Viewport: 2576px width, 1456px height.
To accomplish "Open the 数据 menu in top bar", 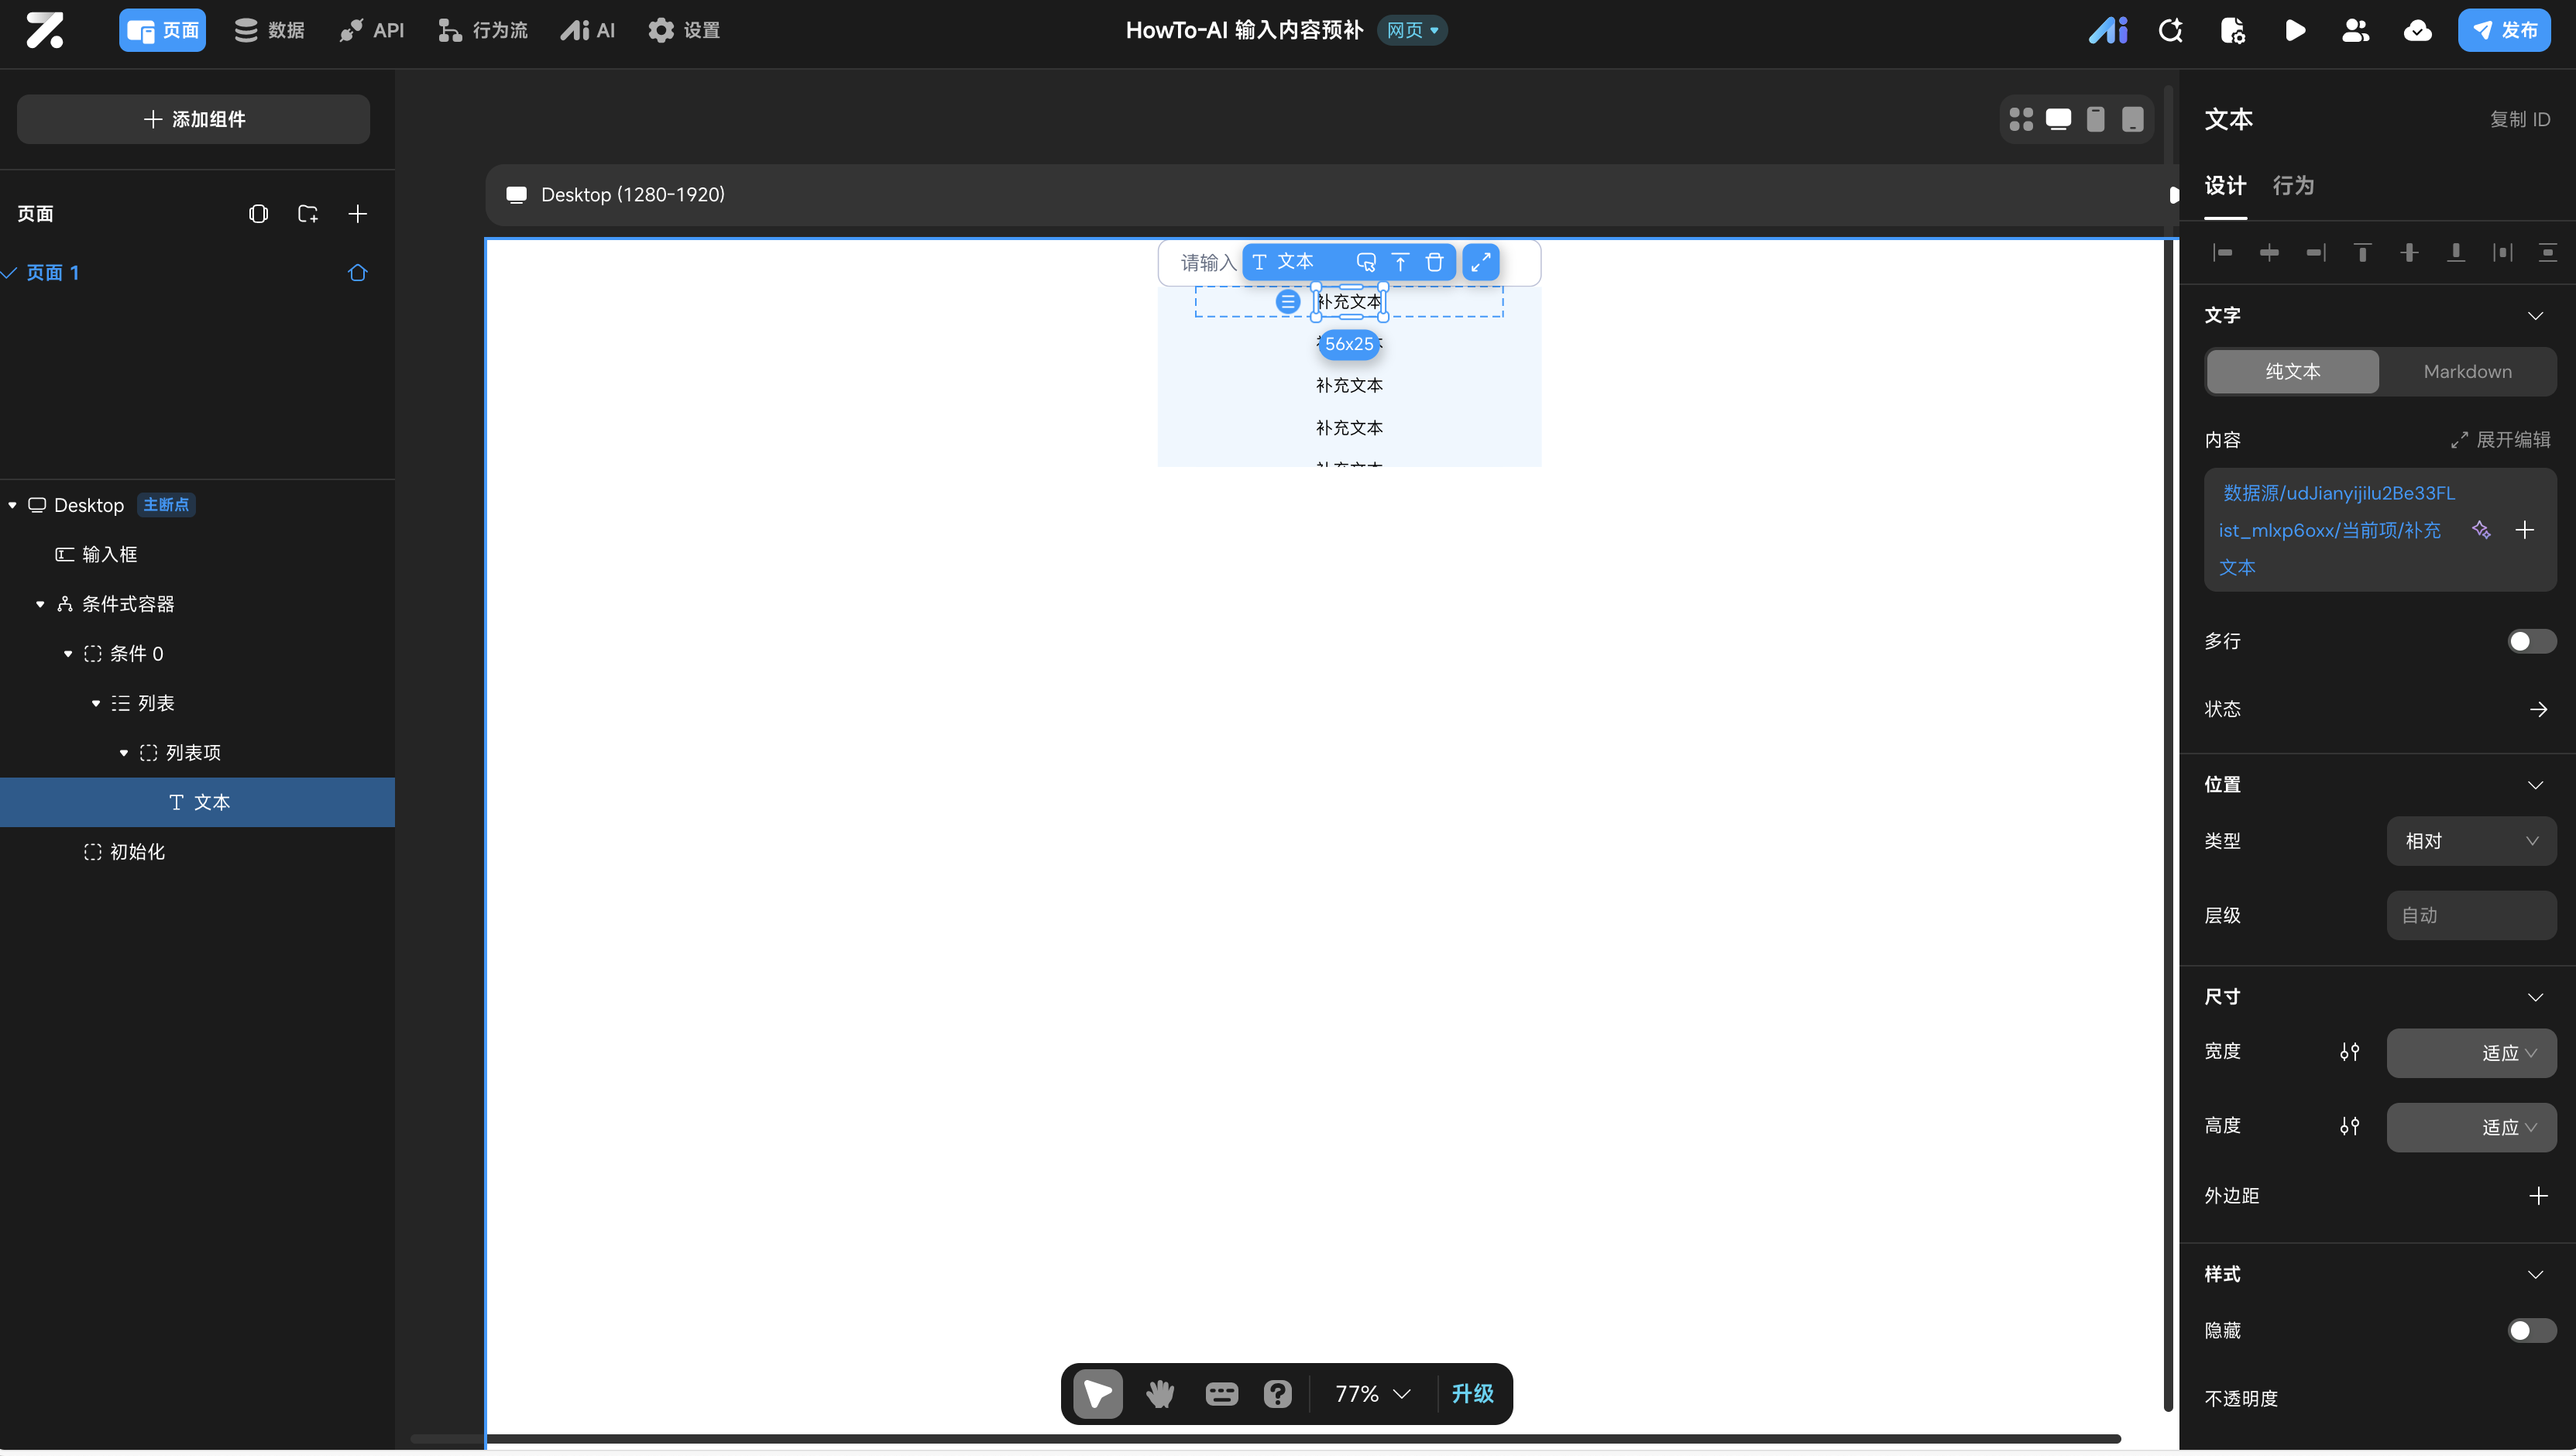I will tap(269, 30).
